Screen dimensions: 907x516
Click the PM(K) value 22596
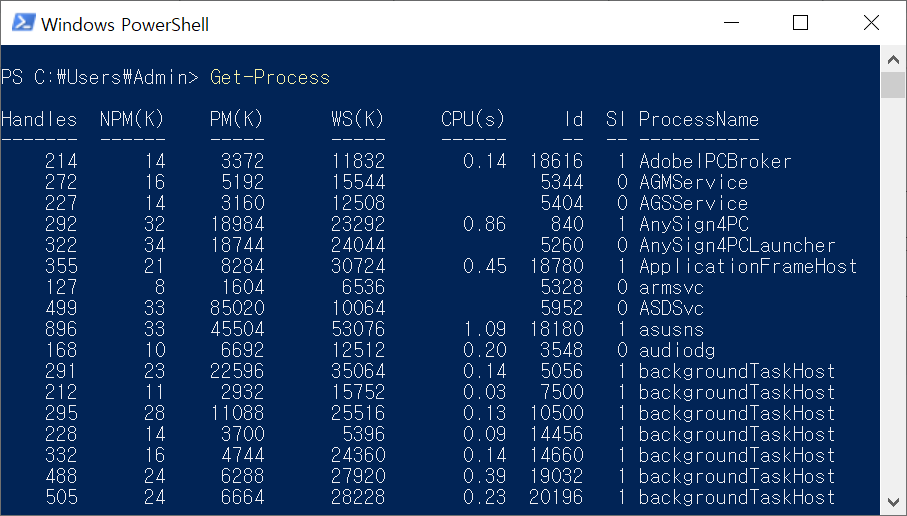coord(237,371)
